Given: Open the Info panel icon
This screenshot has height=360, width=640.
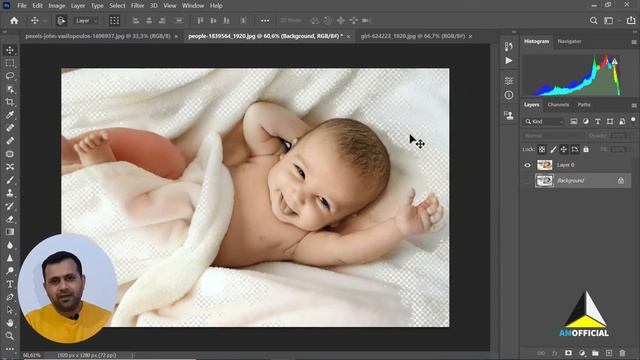Looking at the screenshot, I should (509, 95).
